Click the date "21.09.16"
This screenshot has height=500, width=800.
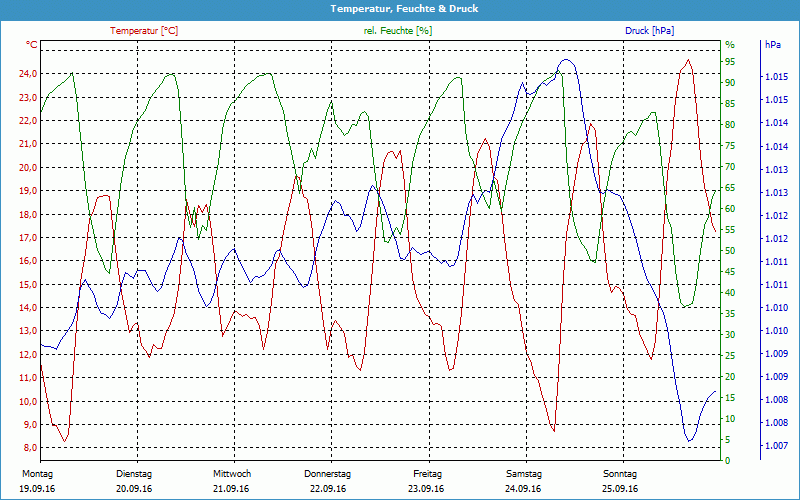pos(231,489)
